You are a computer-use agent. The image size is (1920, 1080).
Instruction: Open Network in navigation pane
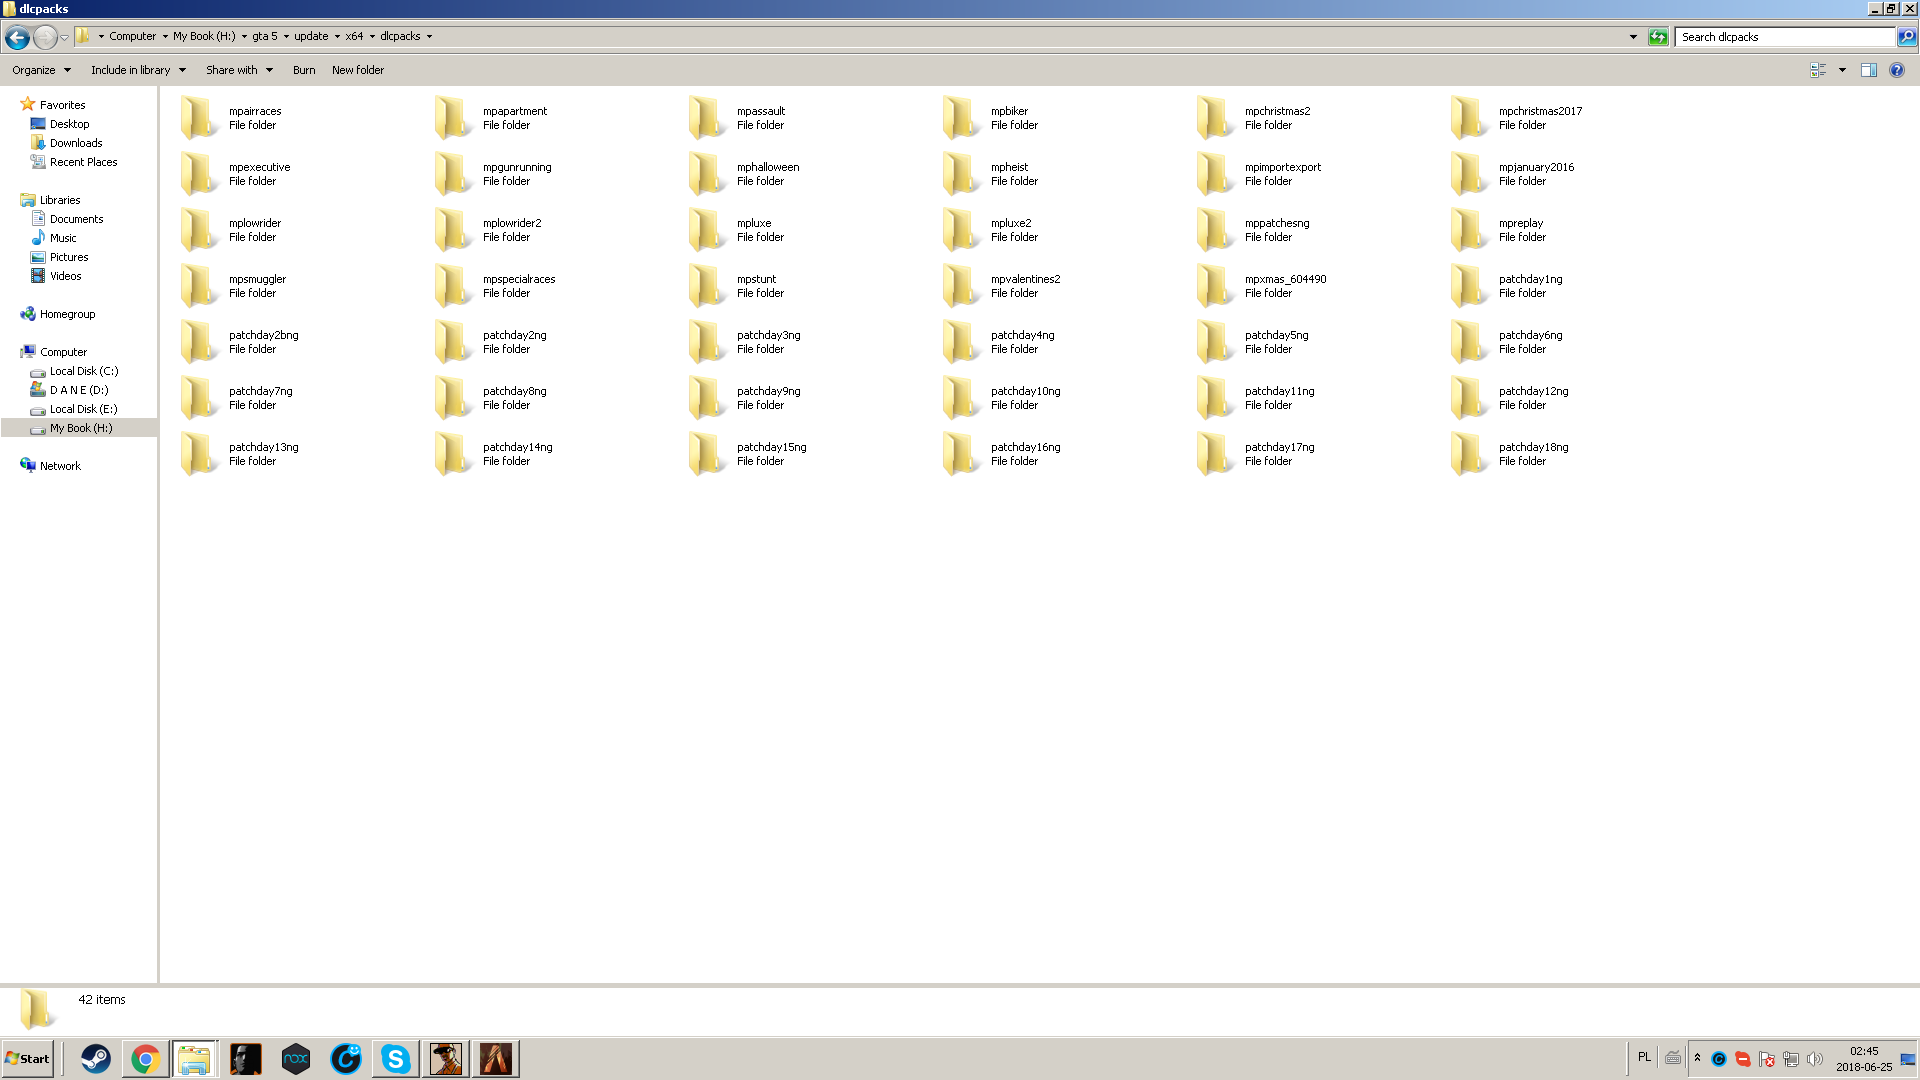(60, 466)
